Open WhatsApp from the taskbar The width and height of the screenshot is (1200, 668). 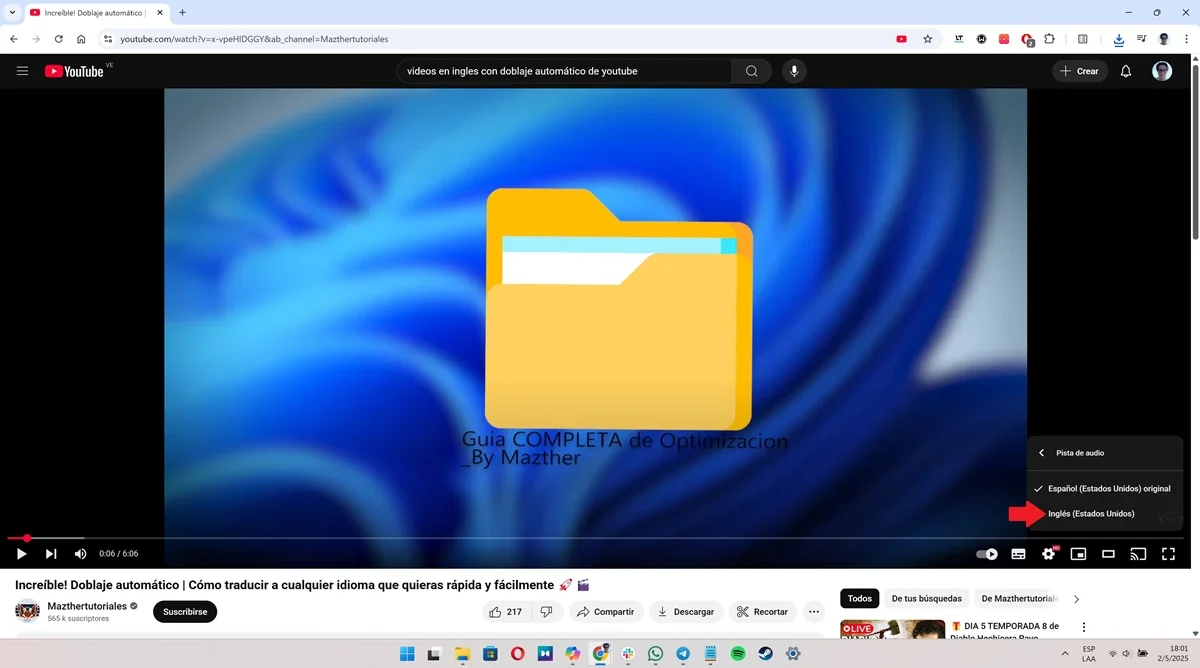point(655,654)
